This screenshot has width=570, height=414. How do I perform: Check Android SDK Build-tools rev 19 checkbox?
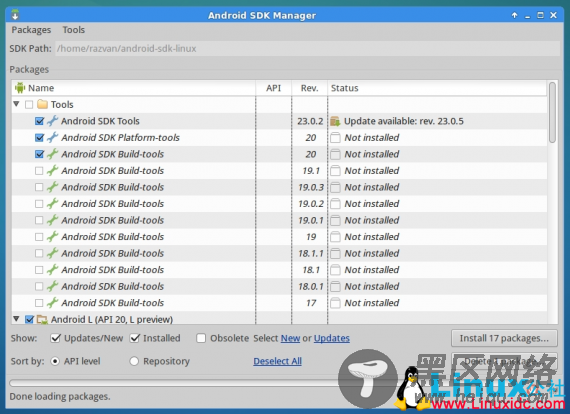(39, 237)
